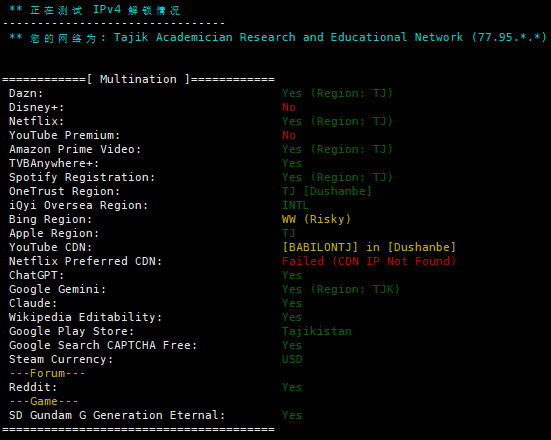Select the 'Yes' result for SD Gundam
Image resolution: width=551 pixels, height=440 pixels.
[292, 415]
